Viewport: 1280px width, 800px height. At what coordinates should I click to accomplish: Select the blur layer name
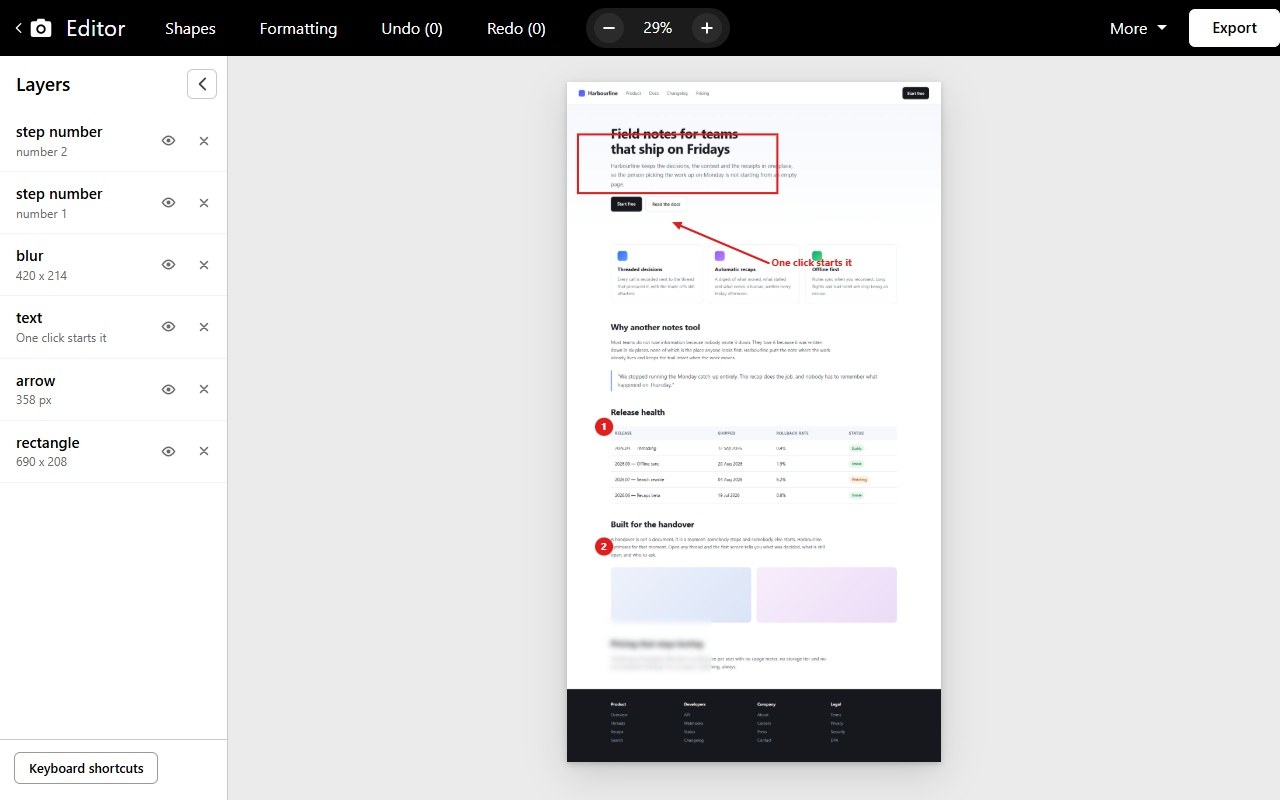[30, 256]
